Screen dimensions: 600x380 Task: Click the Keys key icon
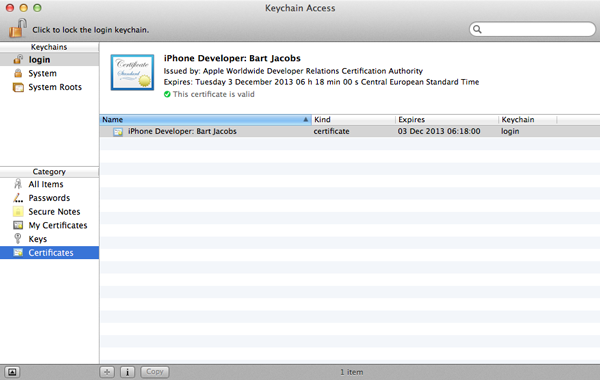(x=18, y=239)
